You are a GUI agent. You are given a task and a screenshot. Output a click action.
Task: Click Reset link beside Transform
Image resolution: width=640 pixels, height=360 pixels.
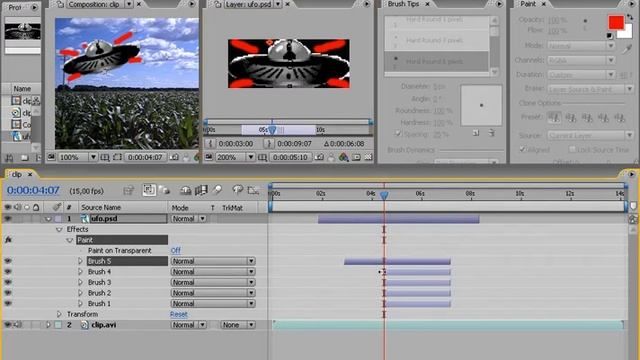(x=179, y=314)
